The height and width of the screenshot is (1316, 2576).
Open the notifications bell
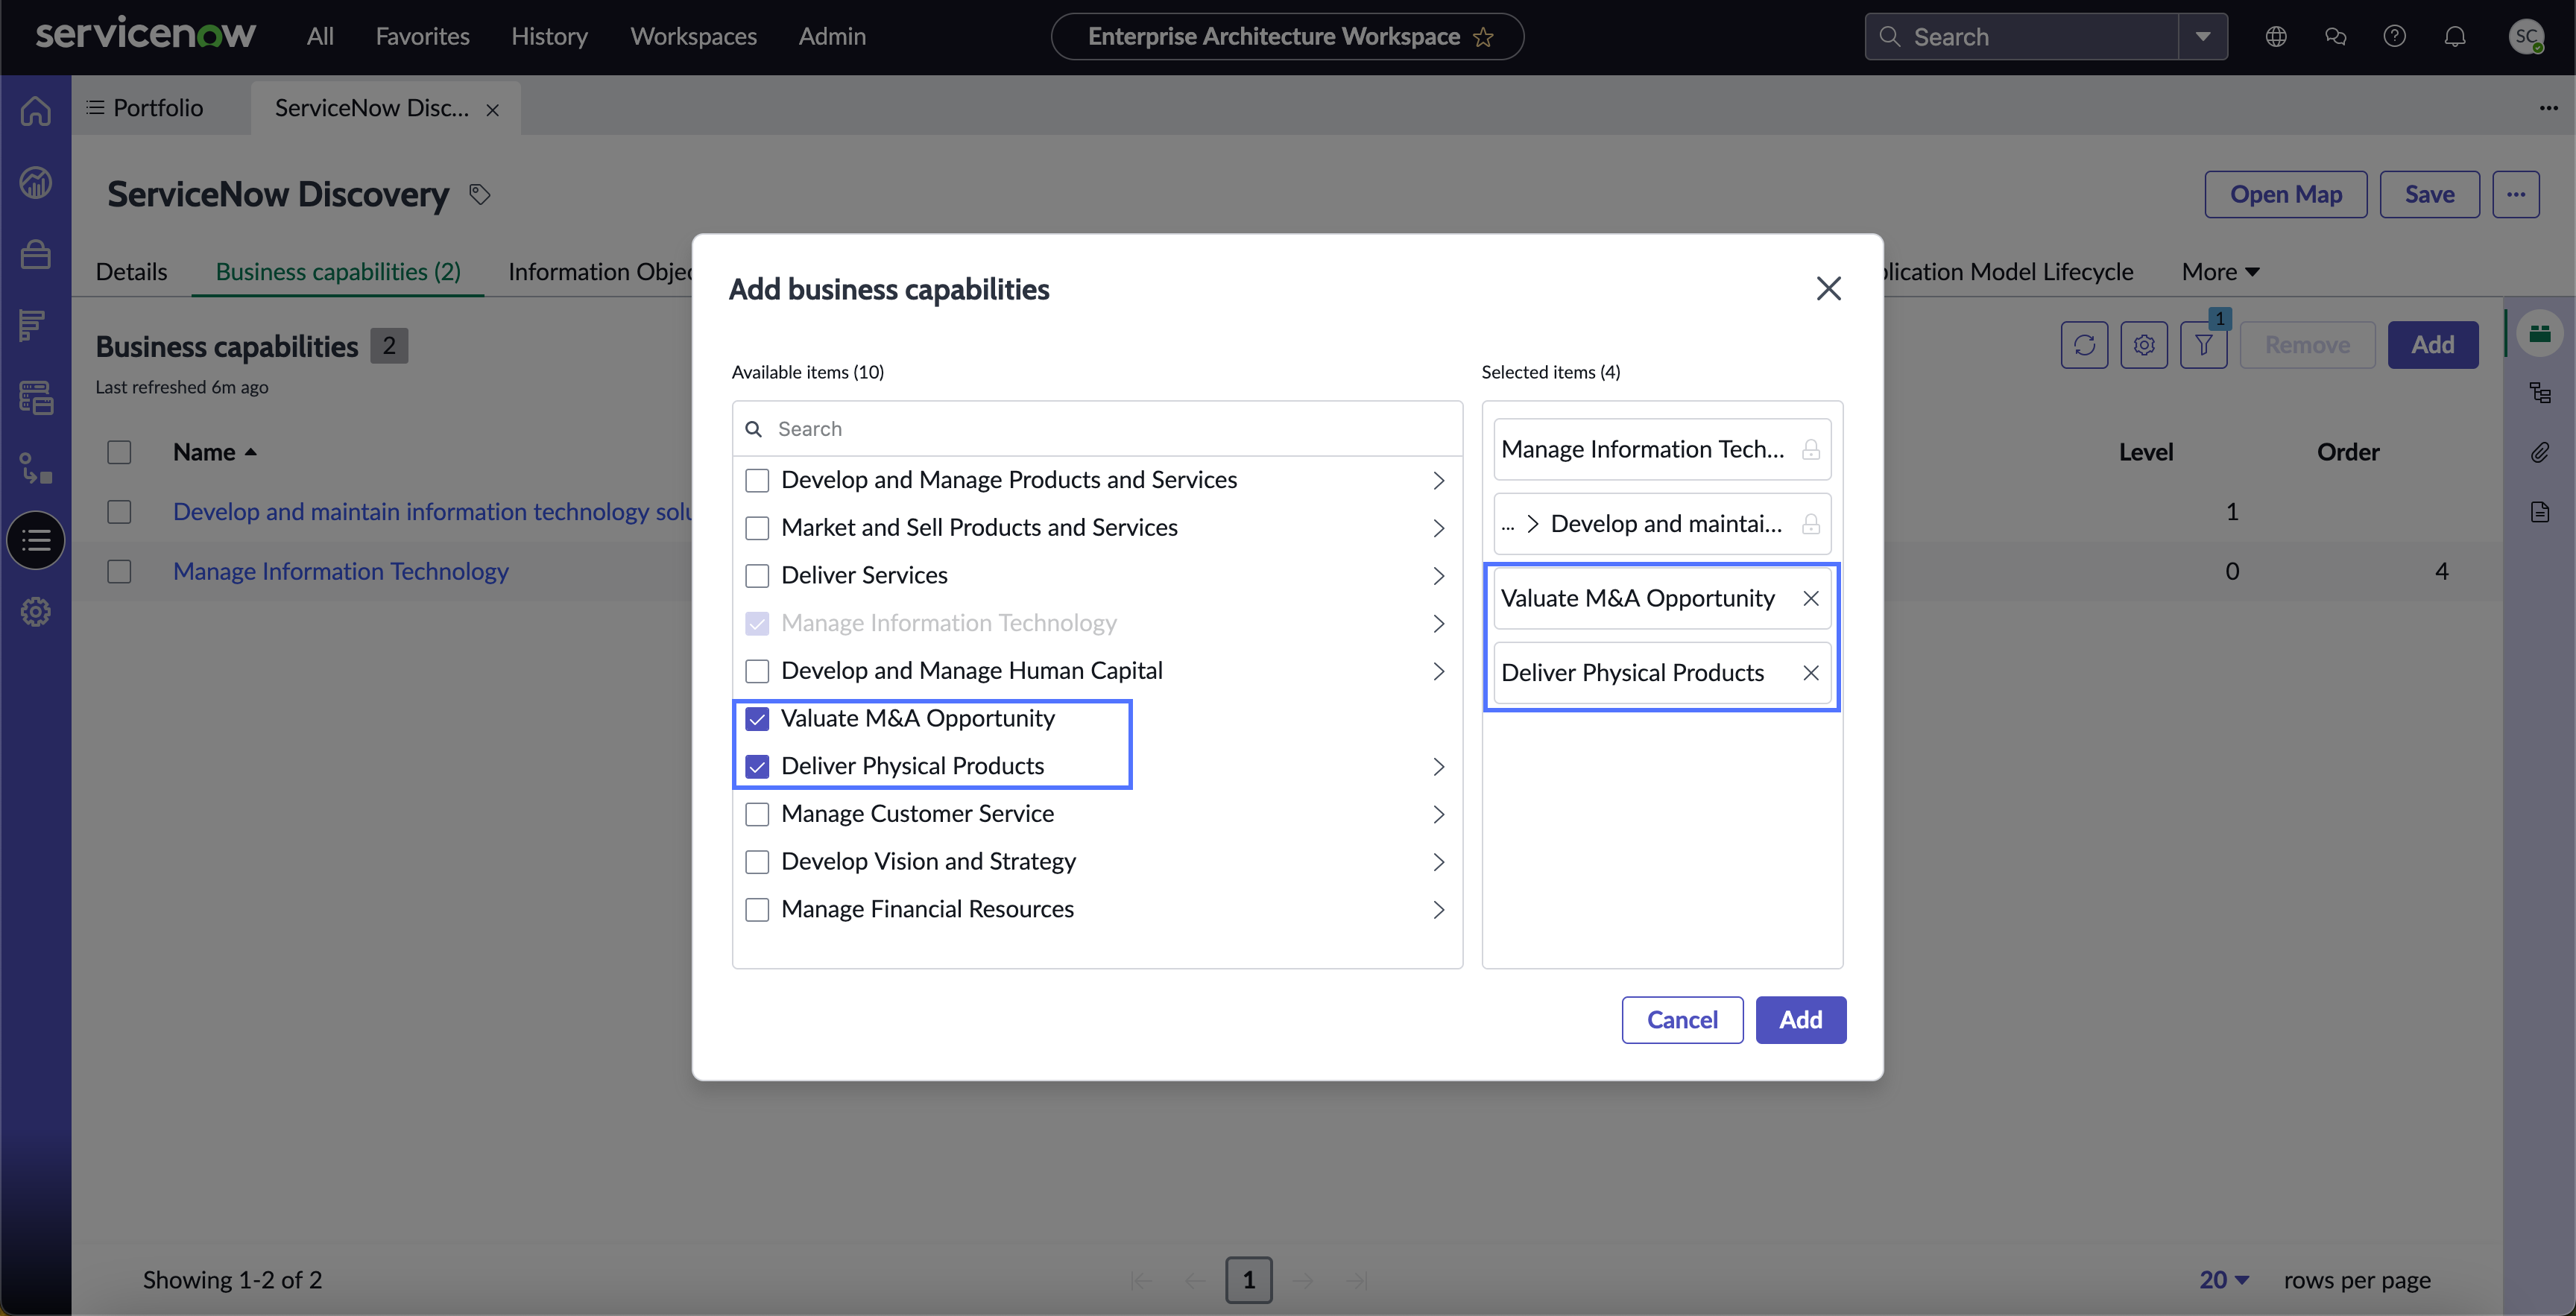click(x=2455, y=37)
